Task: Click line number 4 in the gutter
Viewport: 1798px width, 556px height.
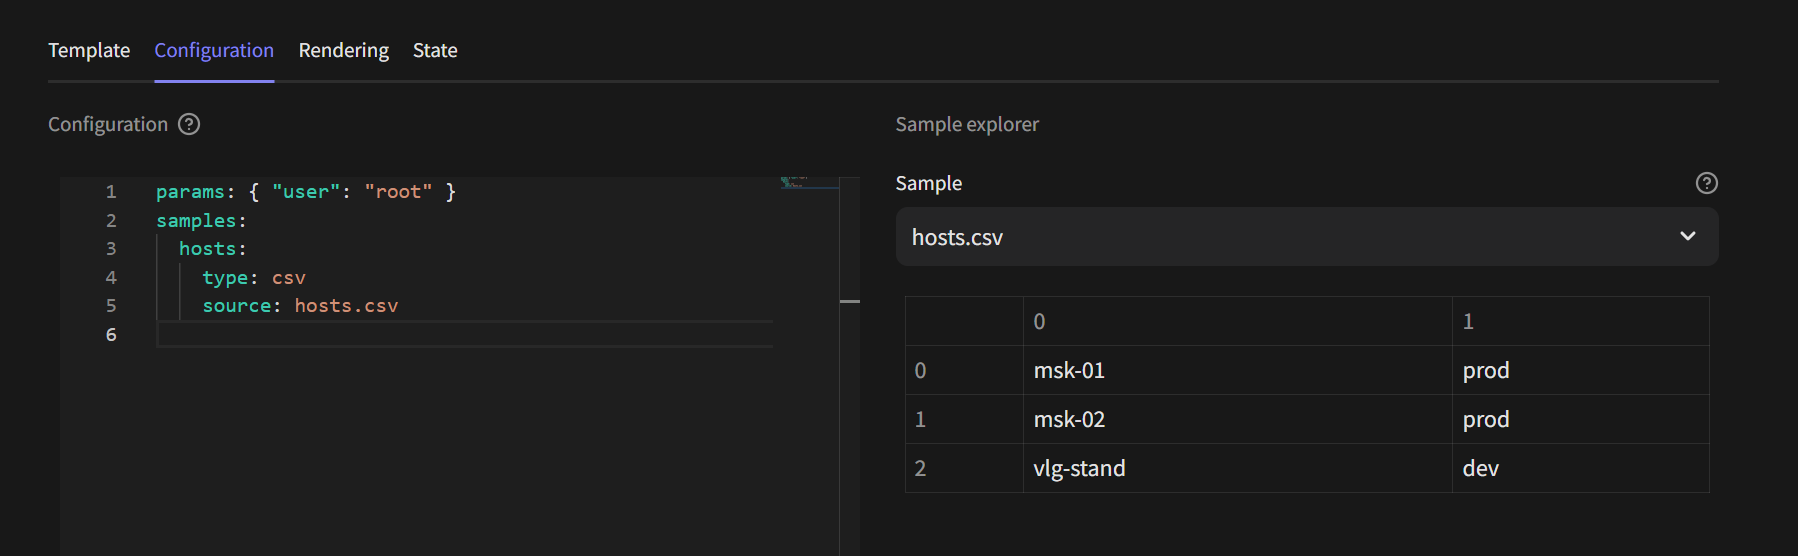Action: tap(111, 278)
